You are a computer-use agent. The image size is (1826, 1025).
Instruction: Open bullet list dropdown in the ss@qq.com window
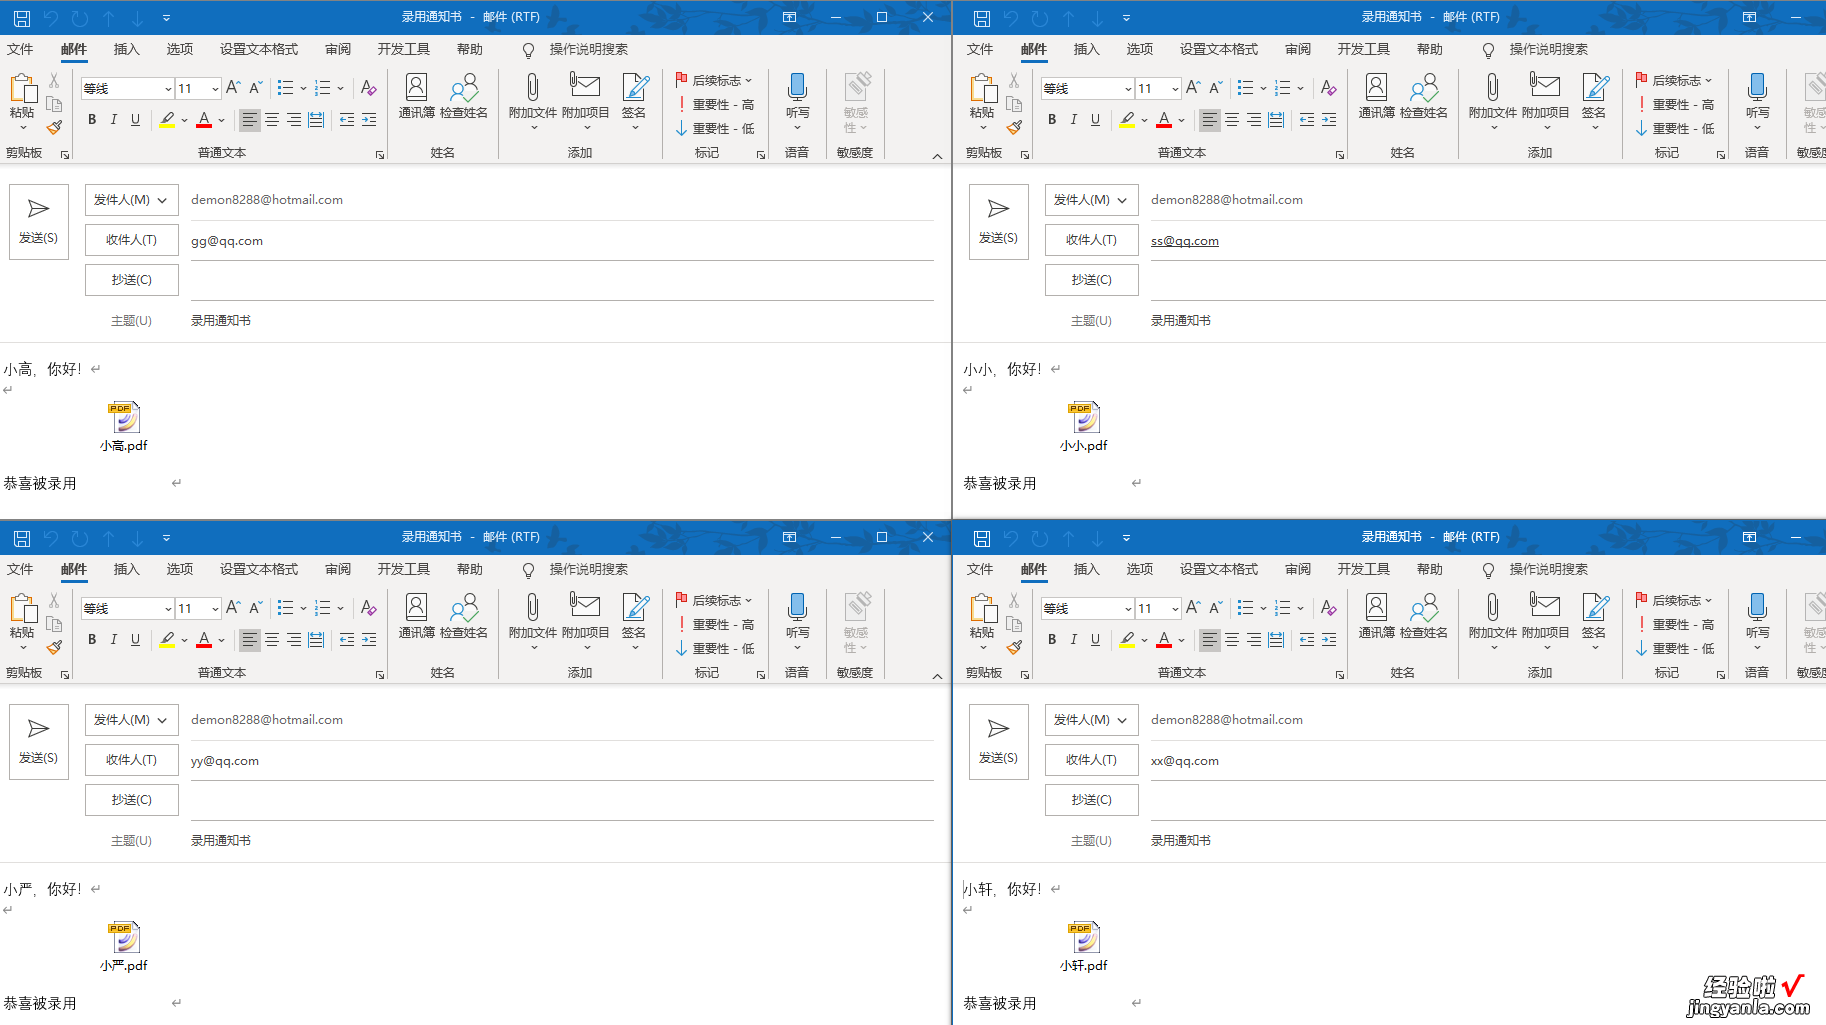point(1263,88)
